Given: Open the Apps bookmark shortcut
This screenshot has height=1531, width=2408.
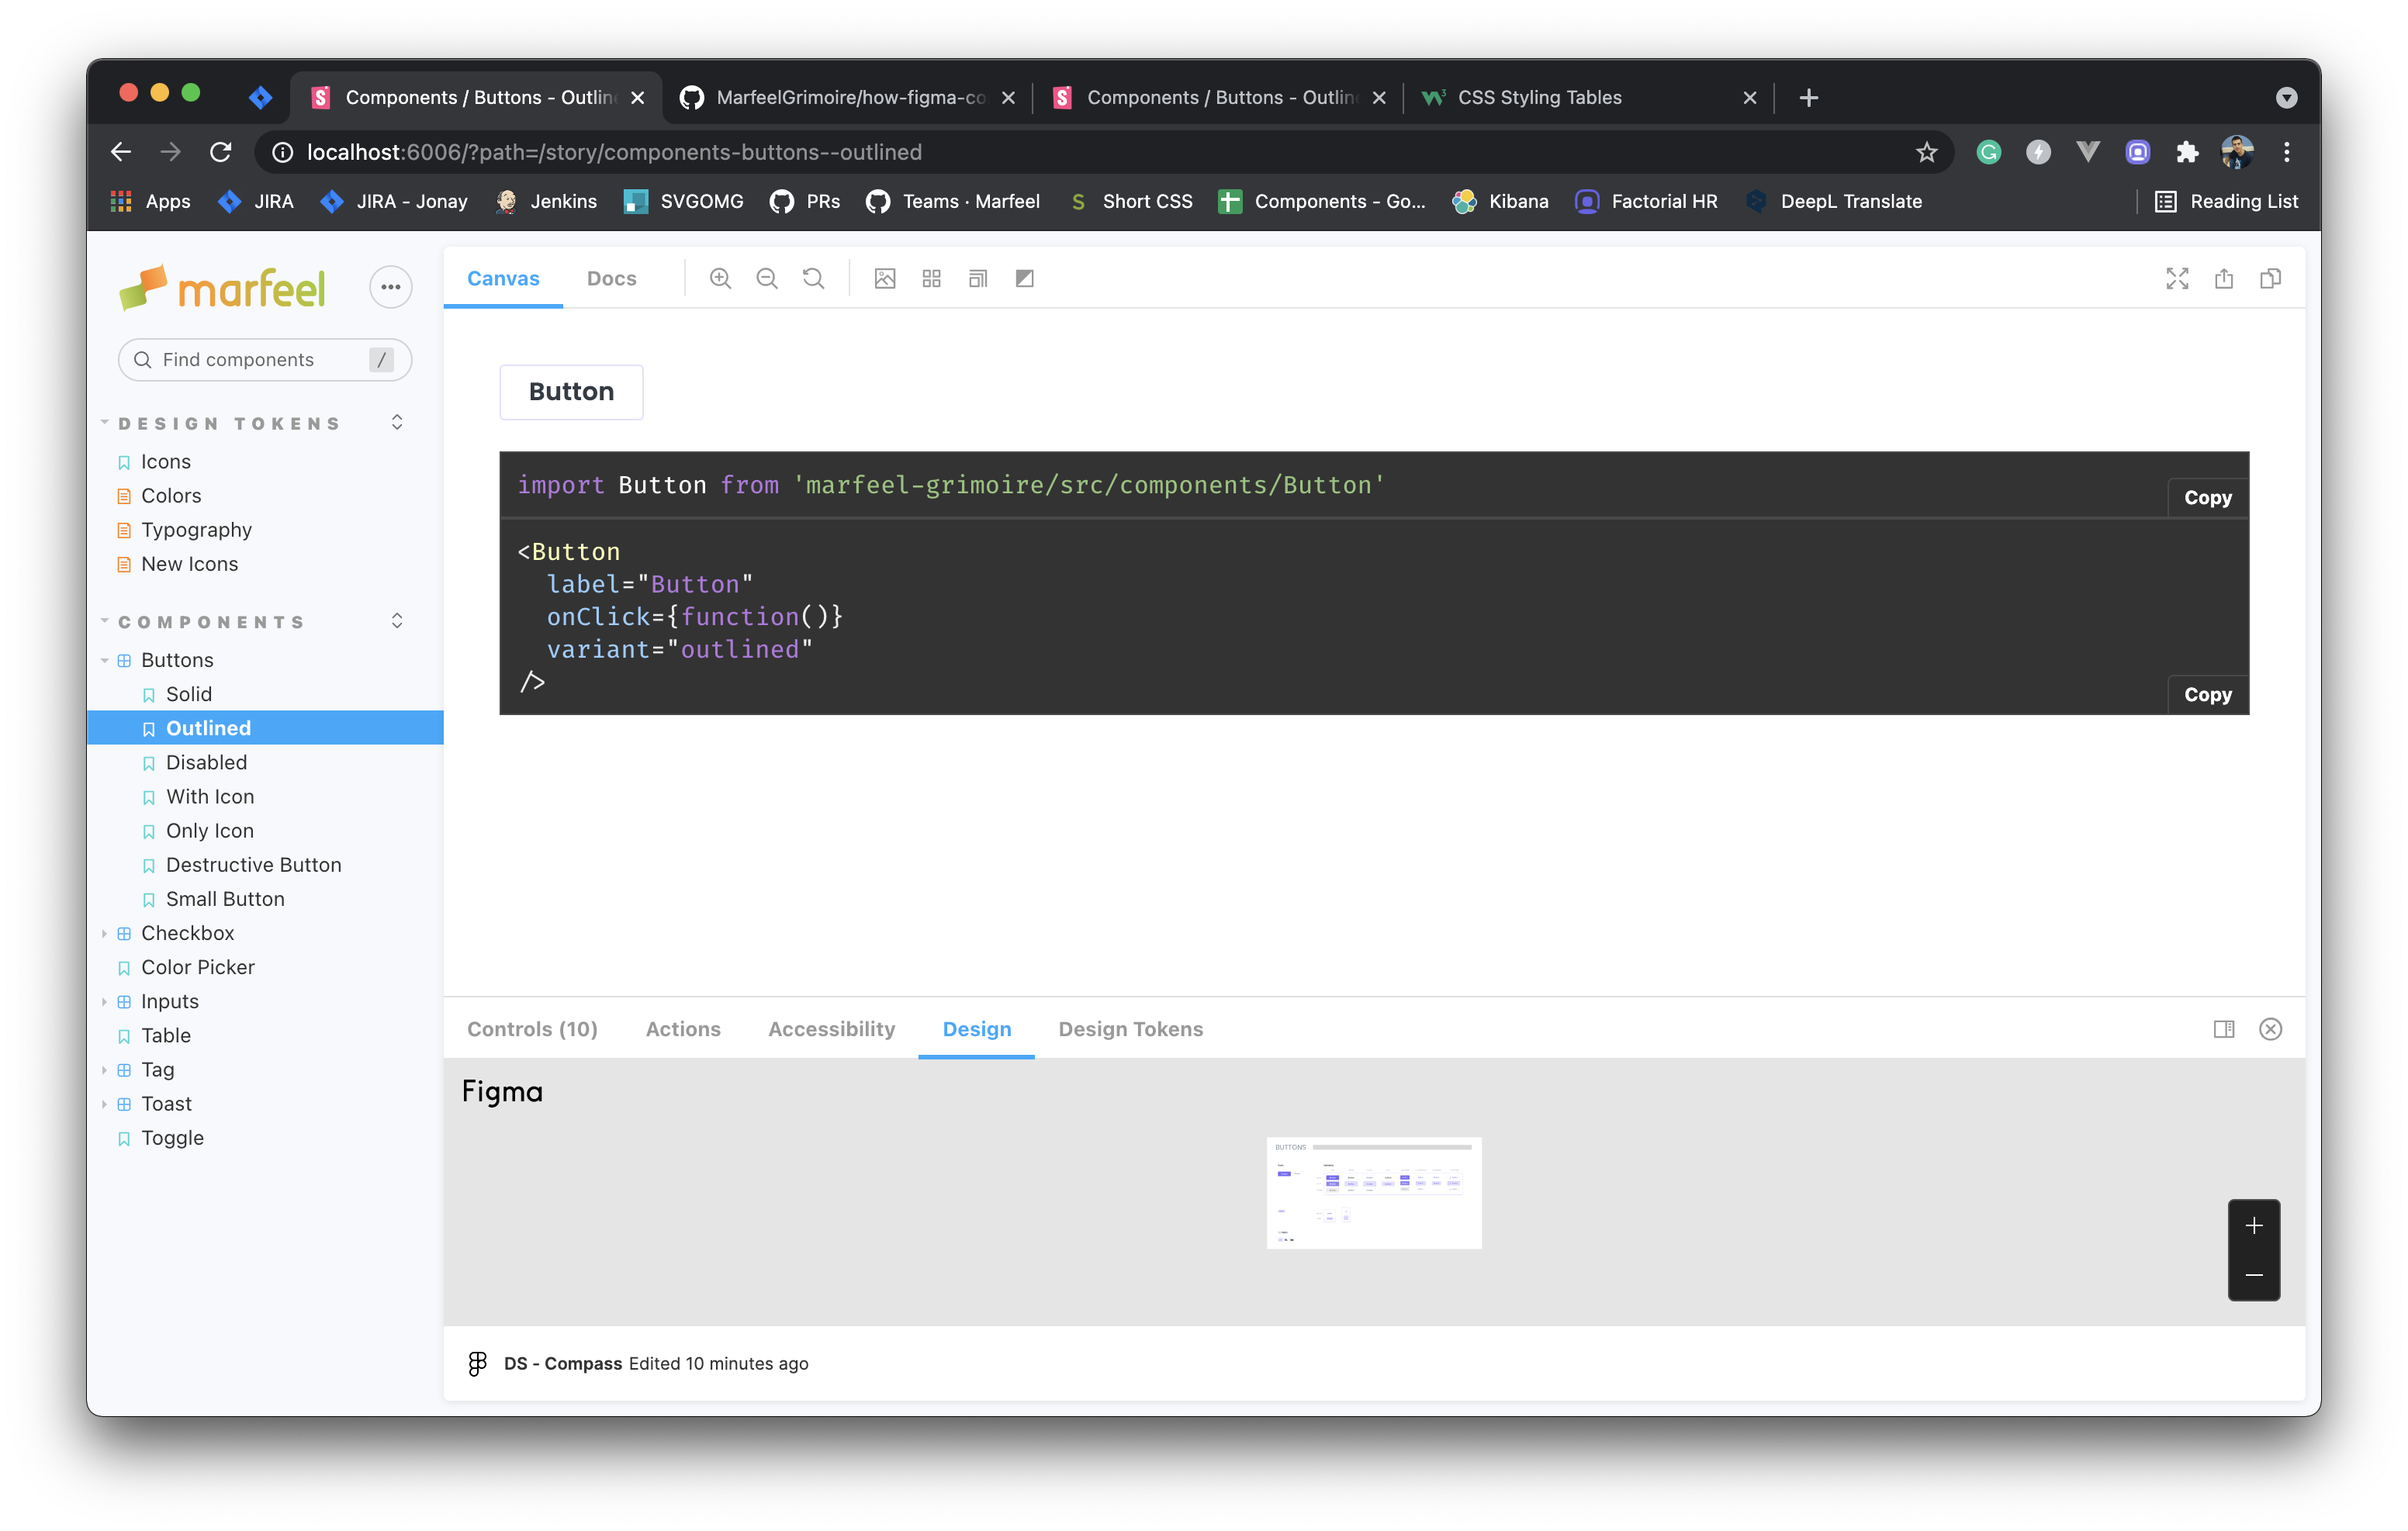Looking at the screenshot, I should pyautogui.click(x=150, y=201).
